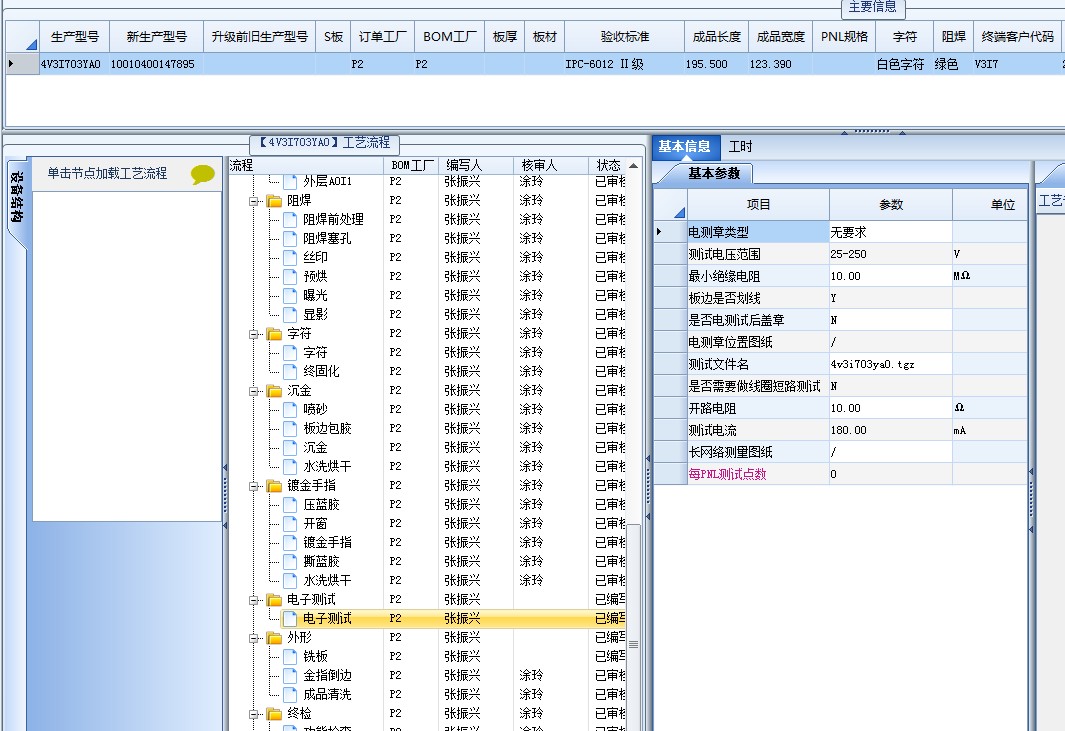Open the 设备结构 vertical side tab

pos(16,197)
